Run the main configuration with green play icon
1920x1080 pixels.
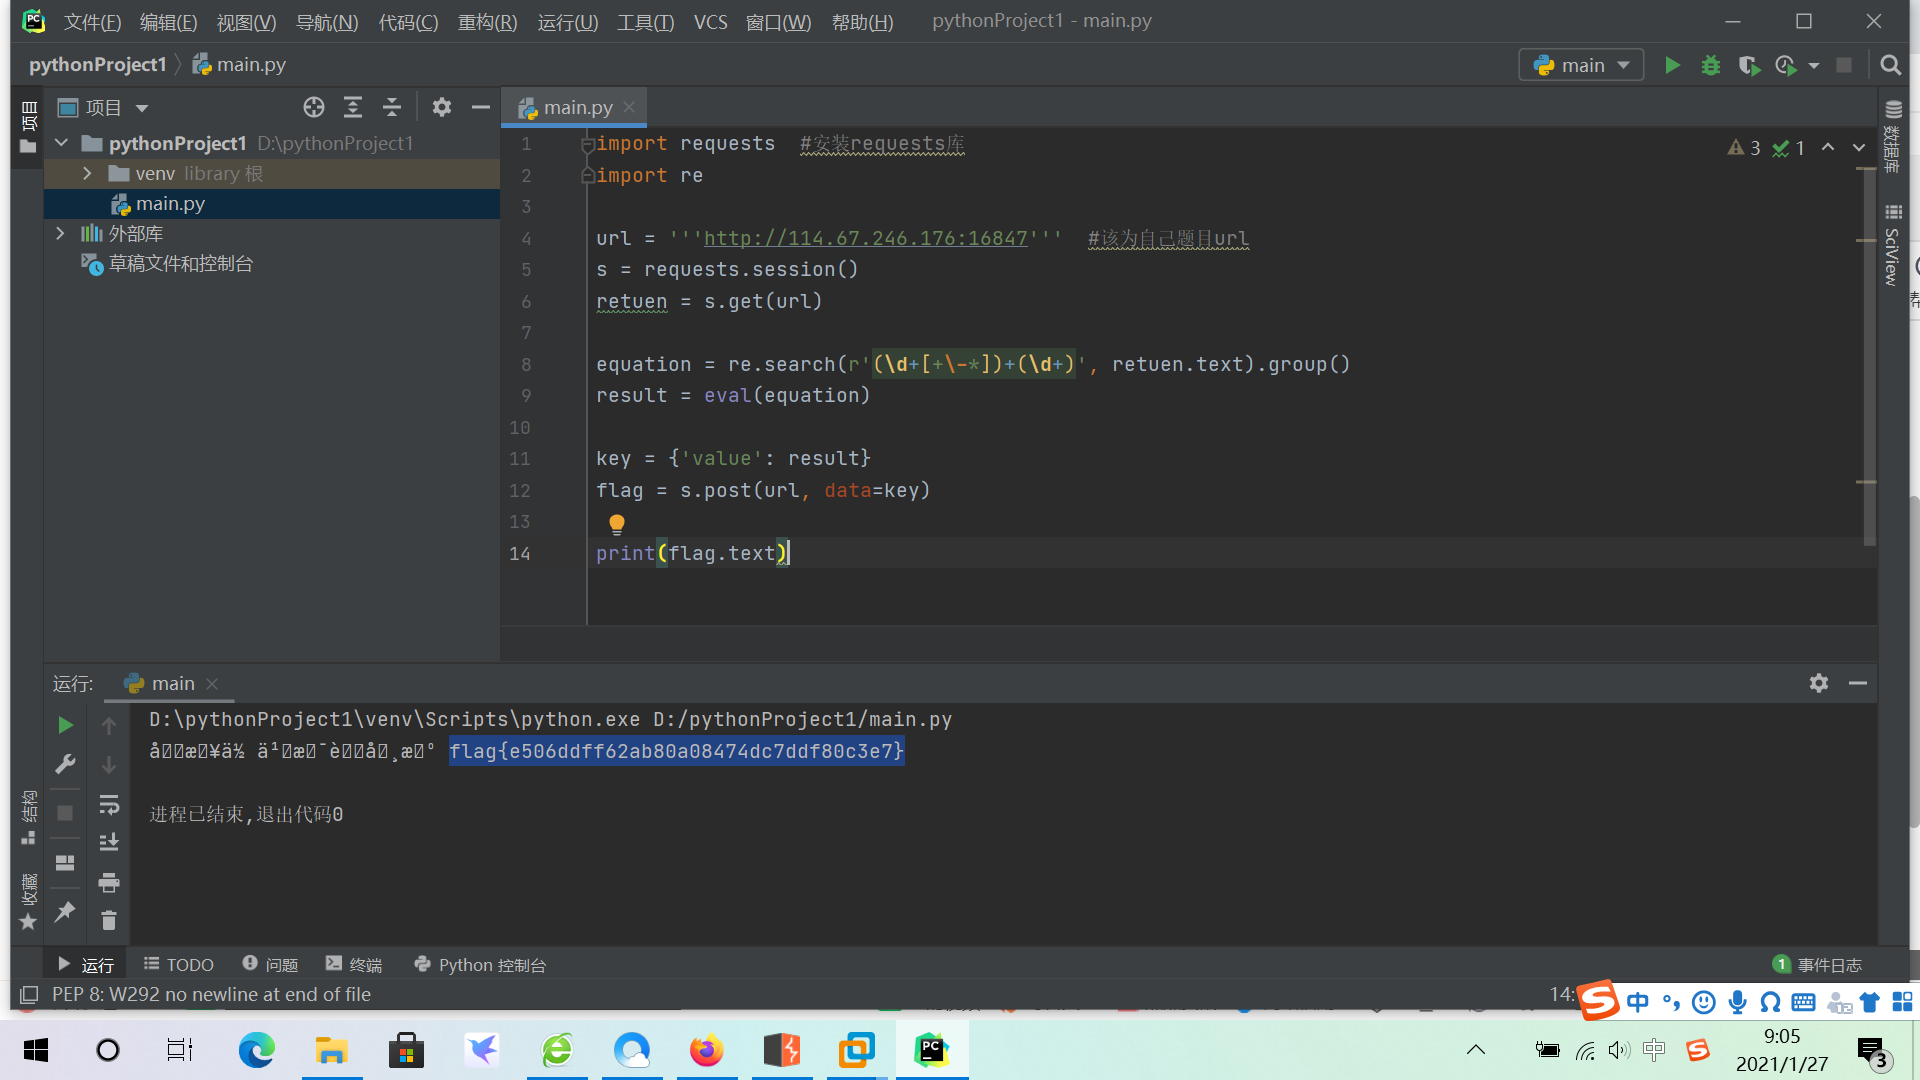tap(1672, 65)
